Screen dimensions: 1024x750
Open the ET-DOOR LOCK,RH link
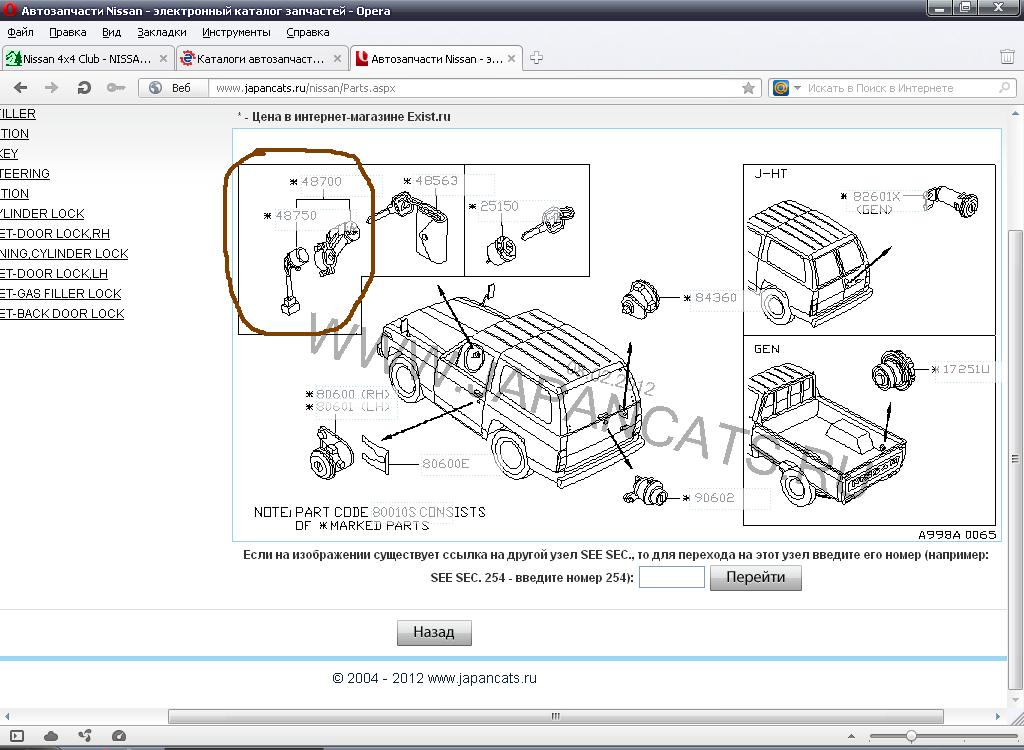[x=55, y=234]
